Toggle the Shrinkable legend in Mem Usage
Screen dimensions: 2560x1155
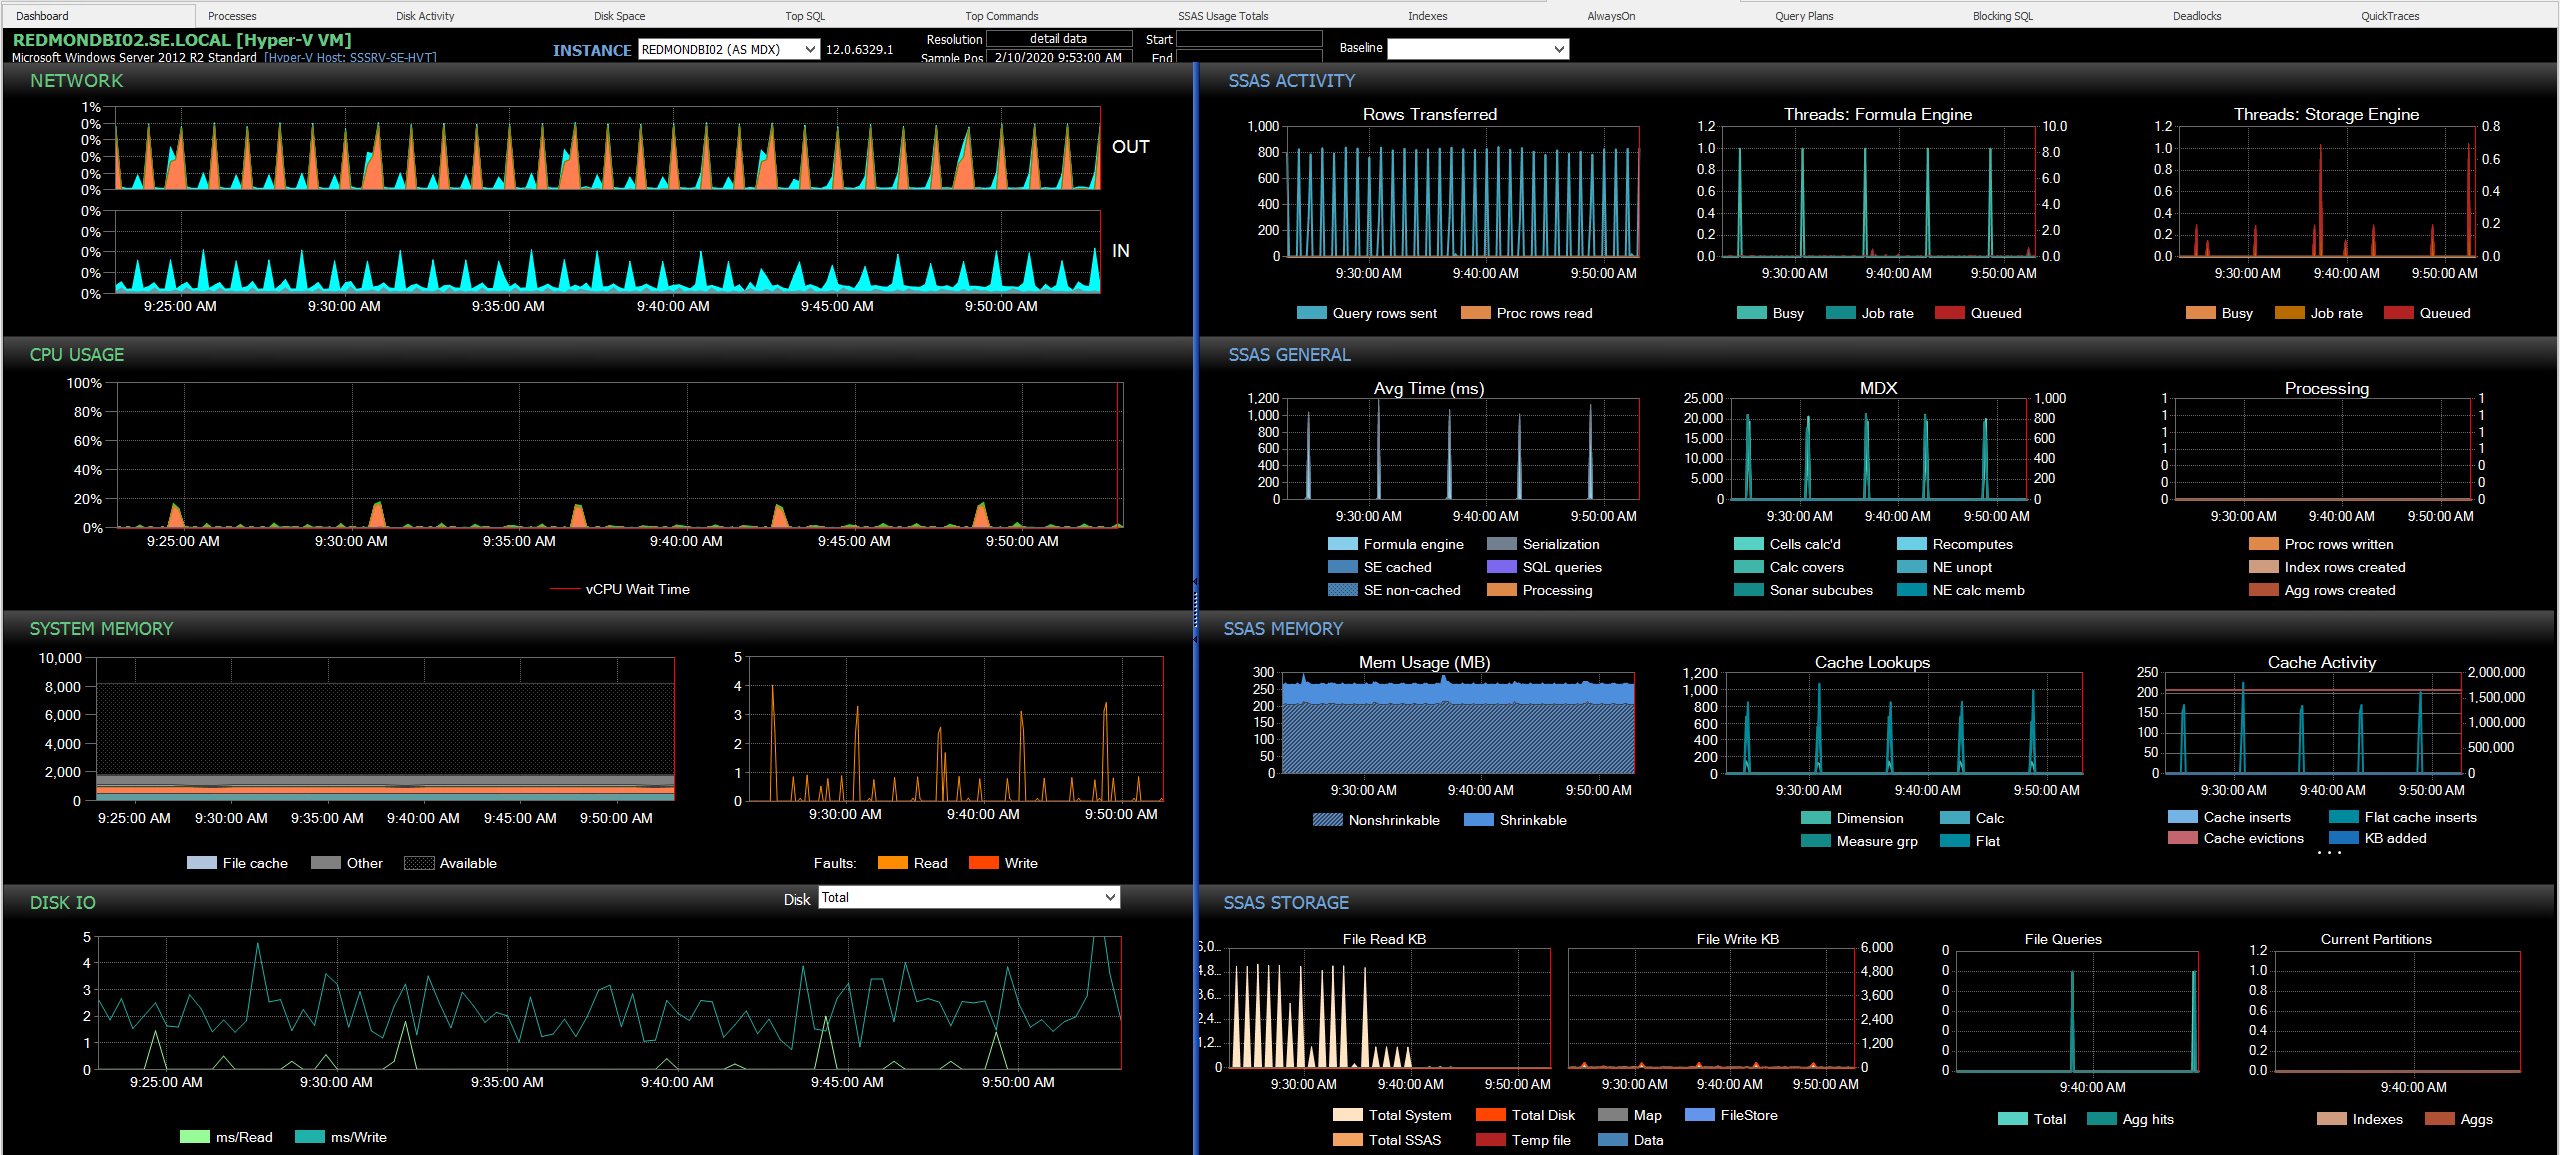click(x=1515, y=820)
